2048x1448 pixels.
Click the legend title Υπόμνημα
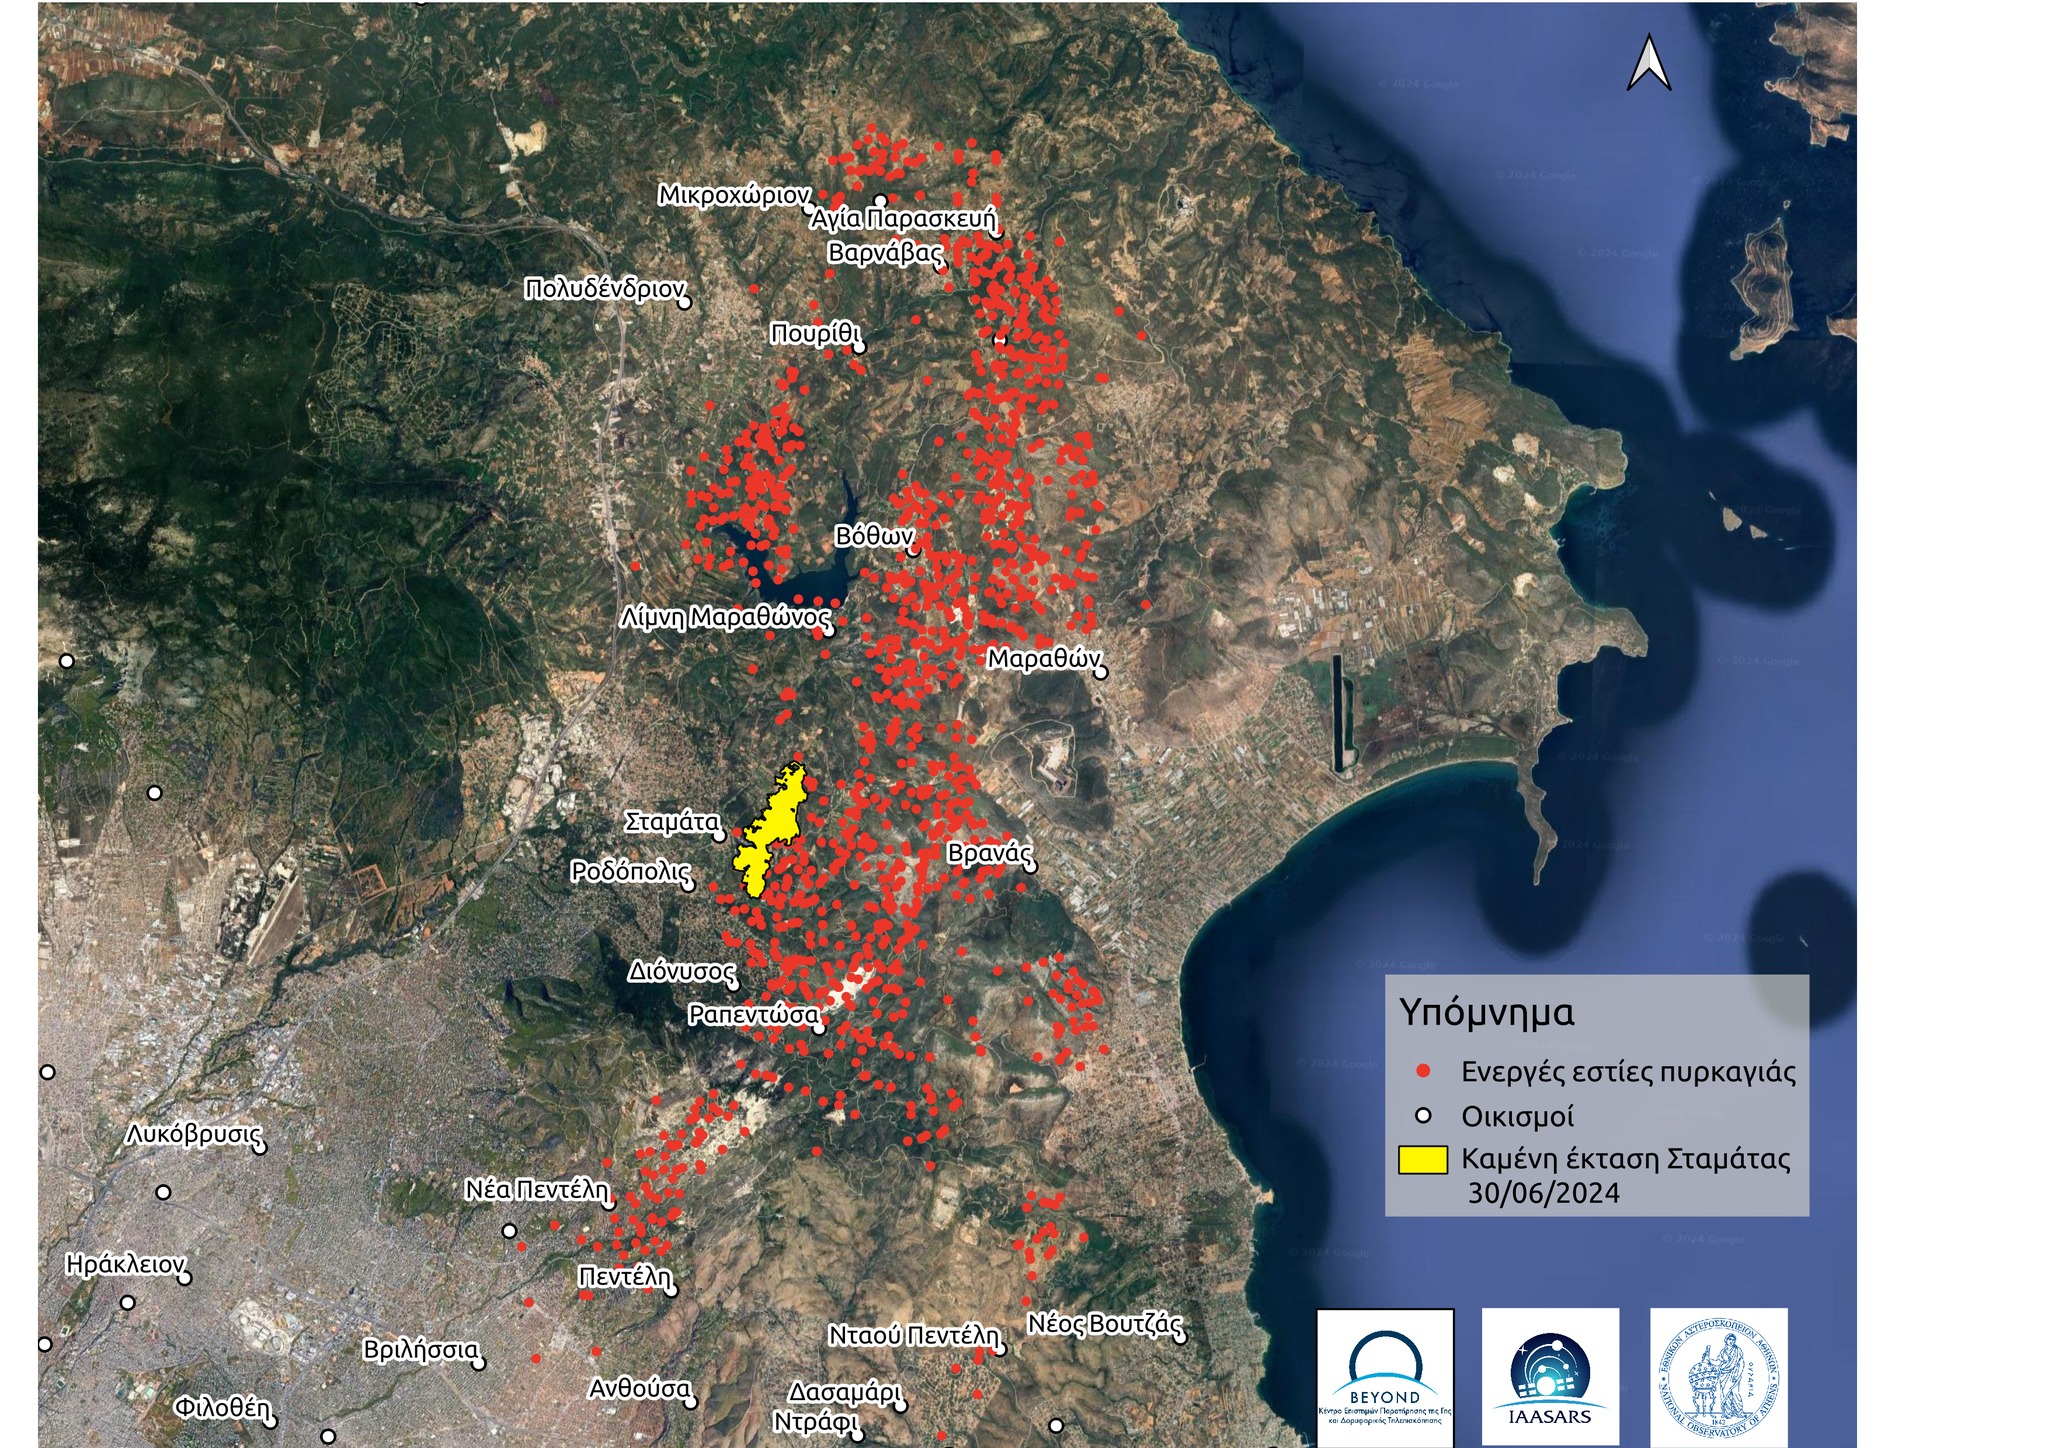tap(1487, 1013)
